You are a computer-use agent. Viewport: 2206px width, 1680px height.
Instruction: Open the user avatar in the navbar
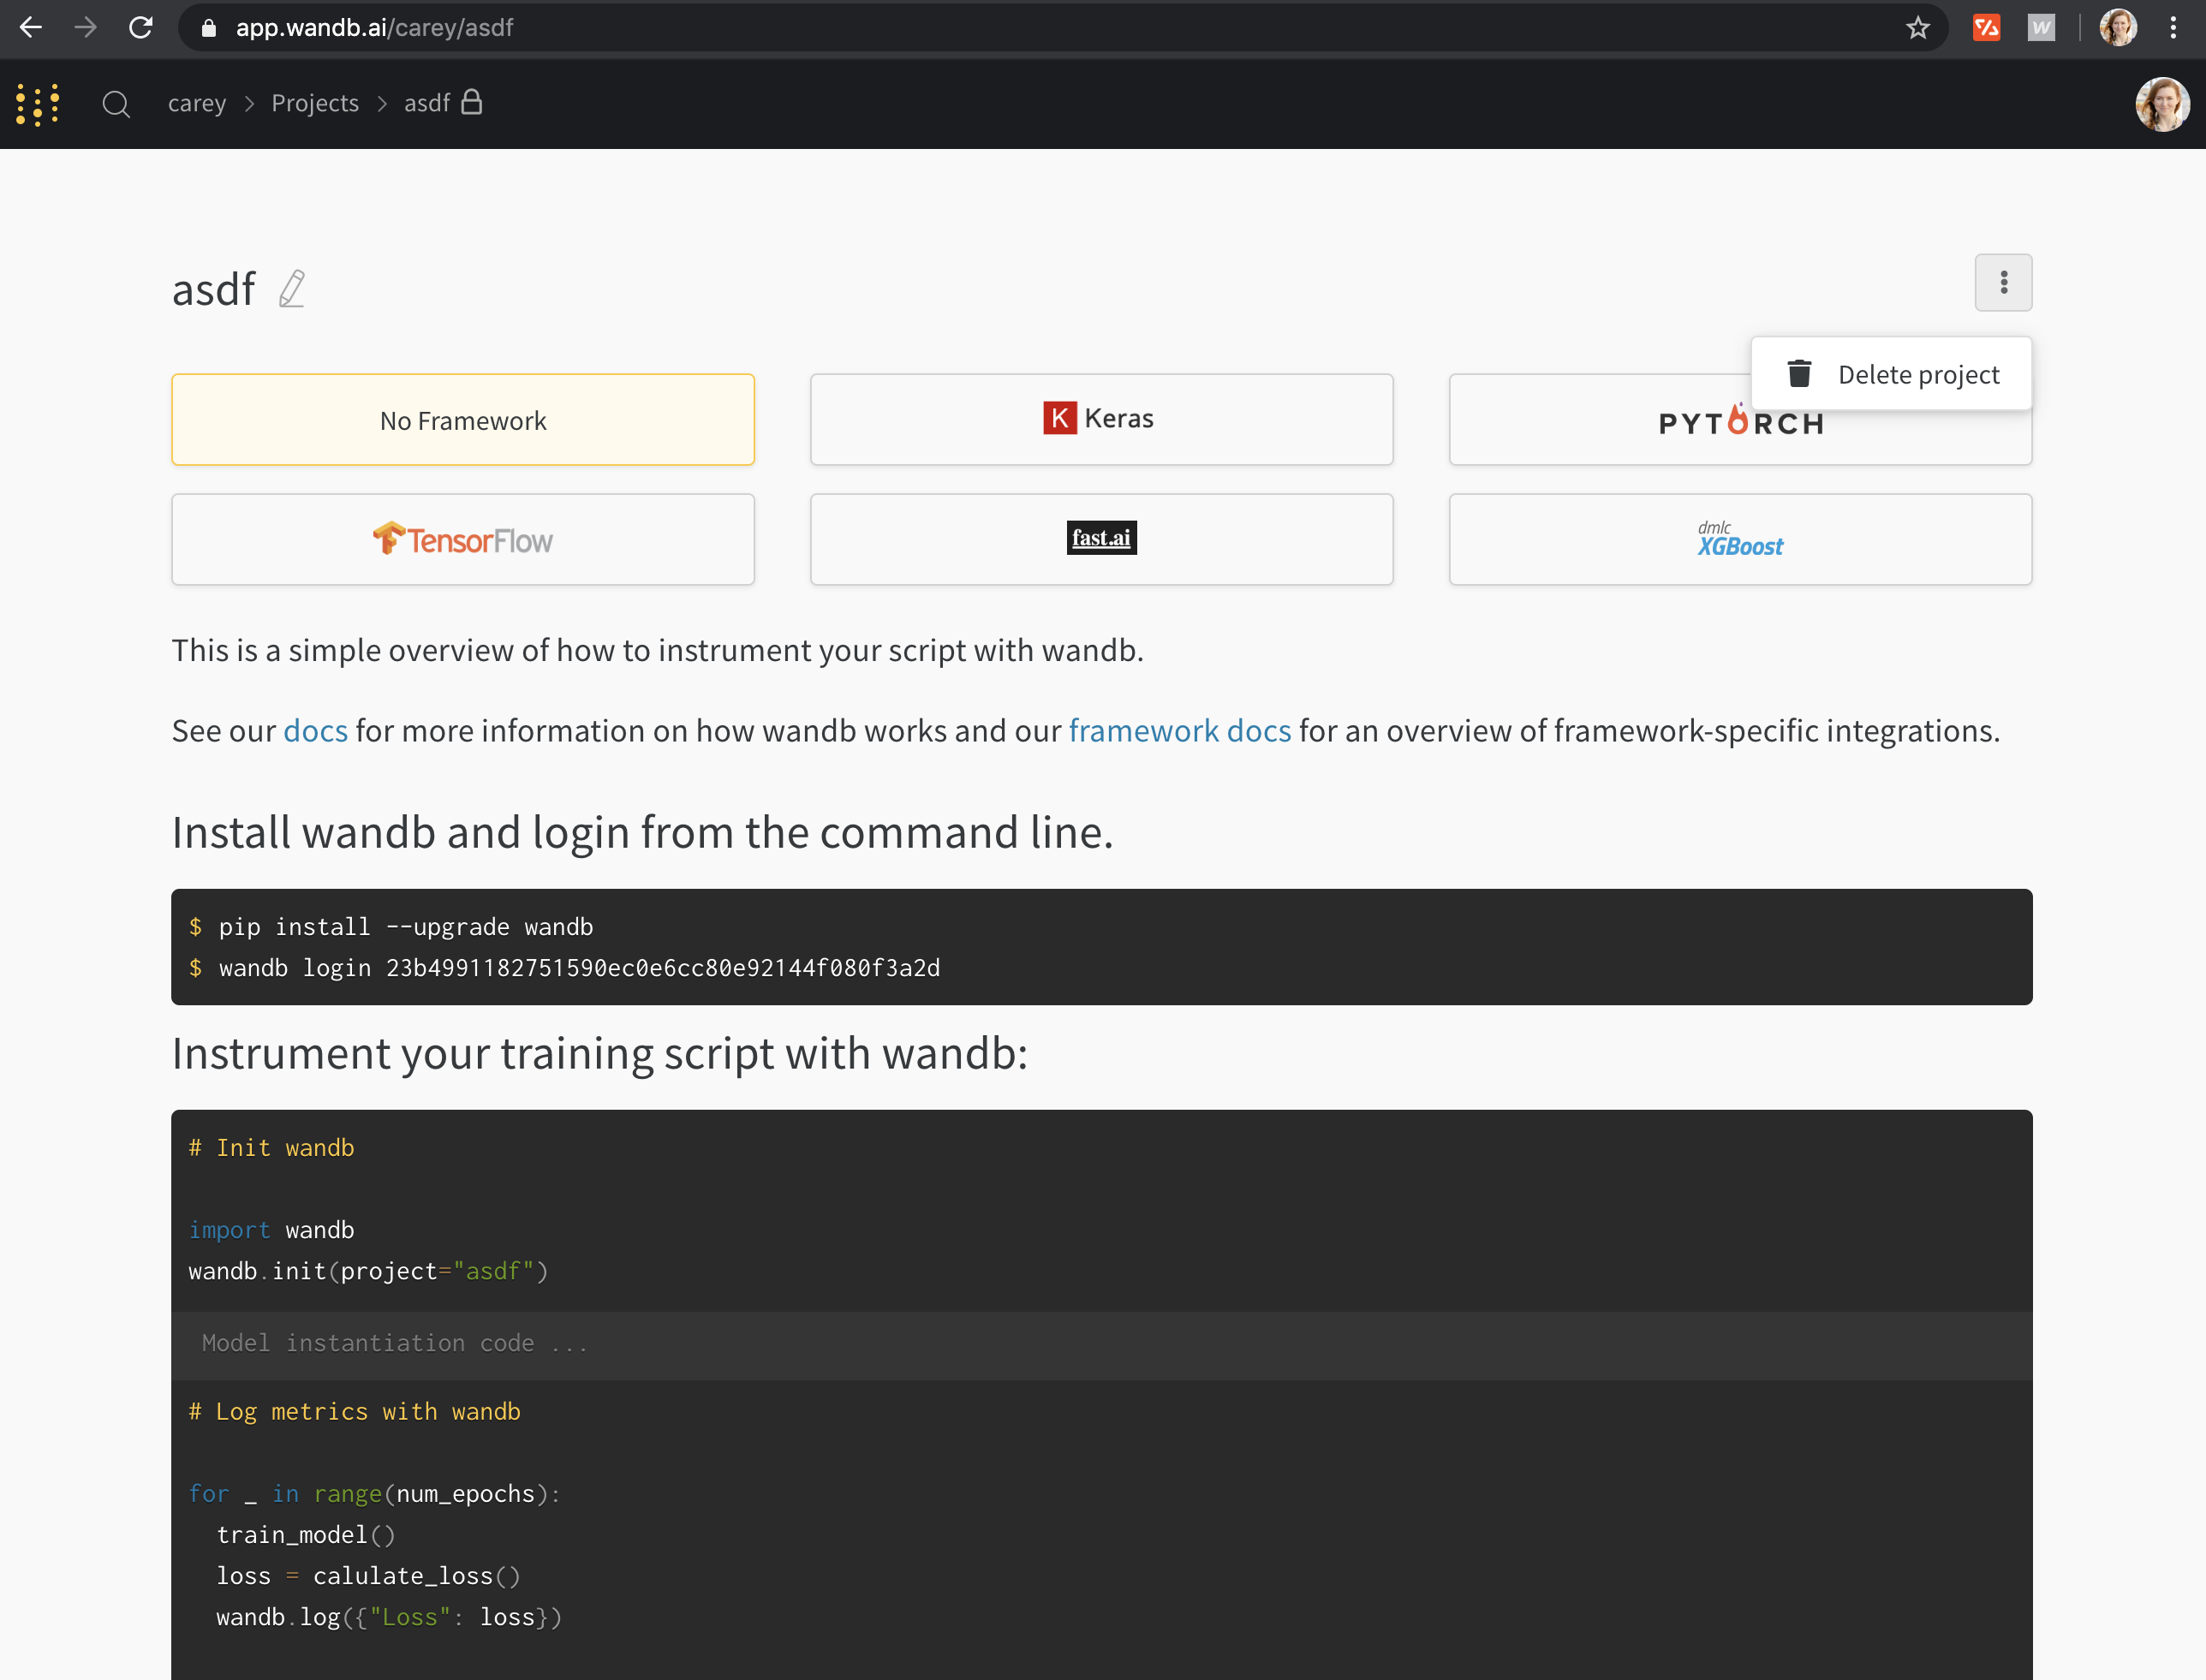pos(2163,104)
